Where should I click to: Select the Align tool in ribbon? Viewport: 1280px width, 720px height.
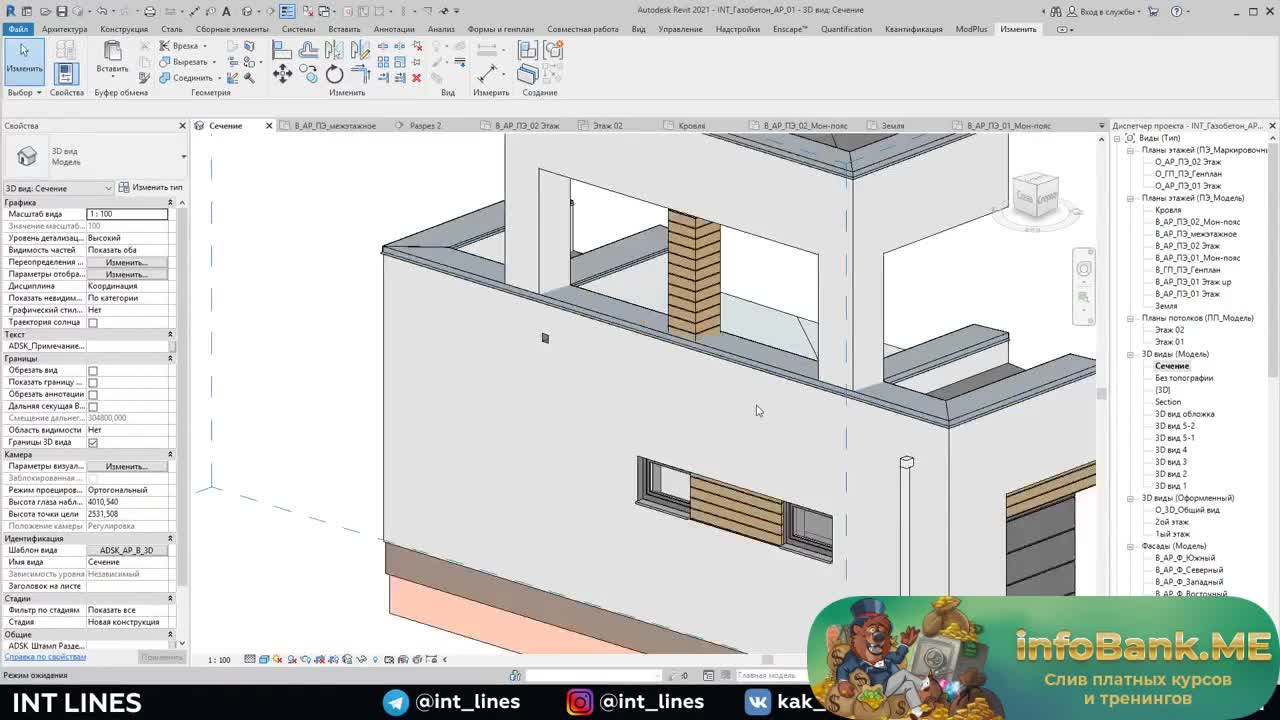point(283,49)
